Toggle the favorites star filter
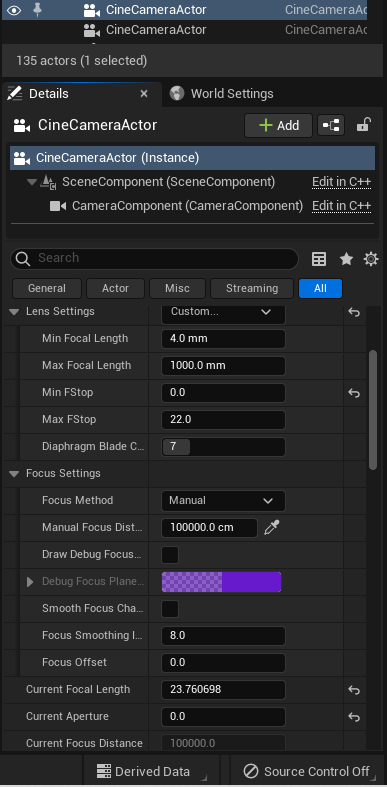Image resolution: width=387 pixels, height=787 pixels. point(346,259)
